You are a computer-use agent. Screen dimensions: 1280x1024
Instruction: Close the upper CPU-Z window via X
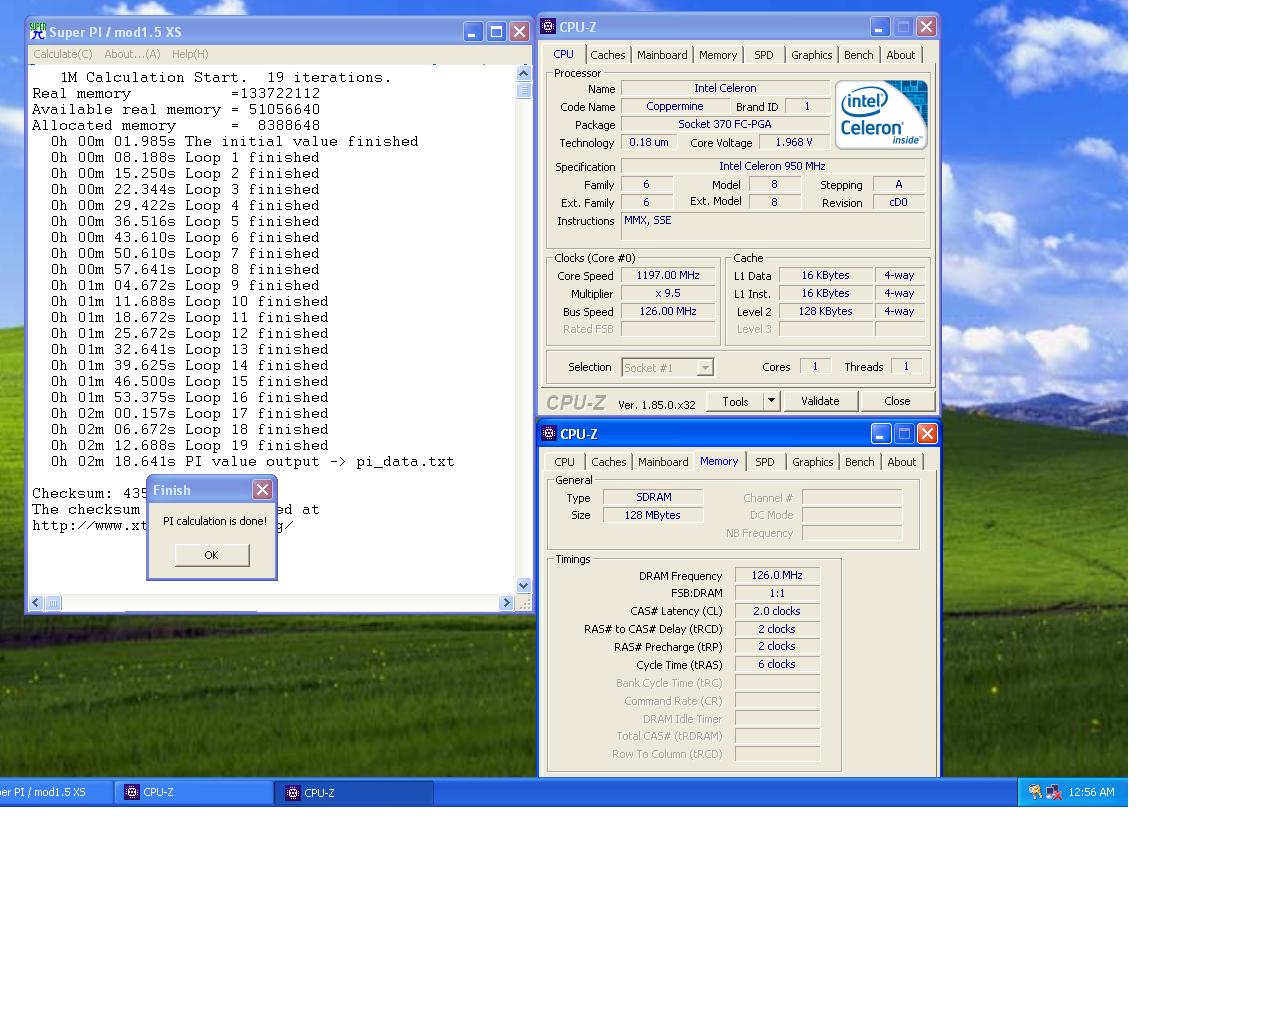pyautogui.click(x=926, y=27)
